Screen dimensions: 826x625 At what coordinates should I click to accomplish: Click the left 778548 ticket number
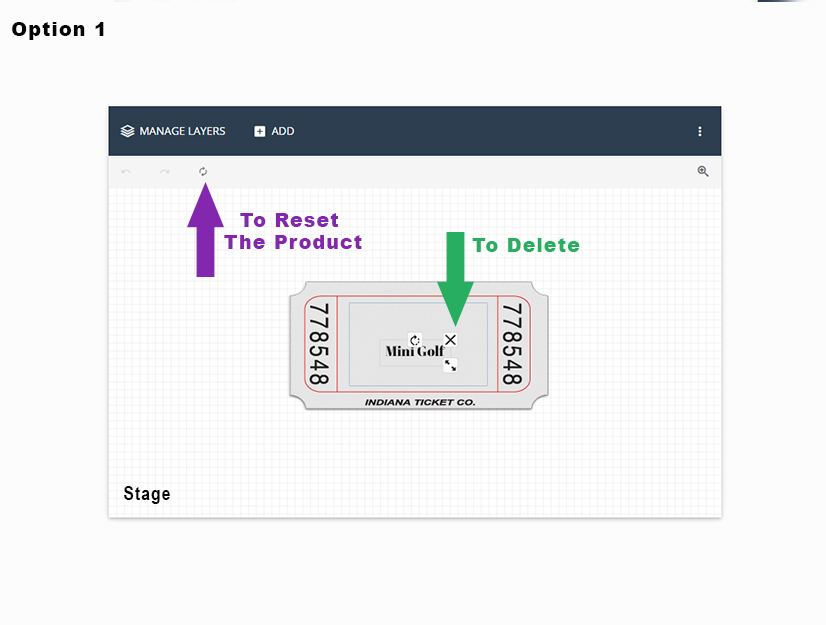pos(320,345)
